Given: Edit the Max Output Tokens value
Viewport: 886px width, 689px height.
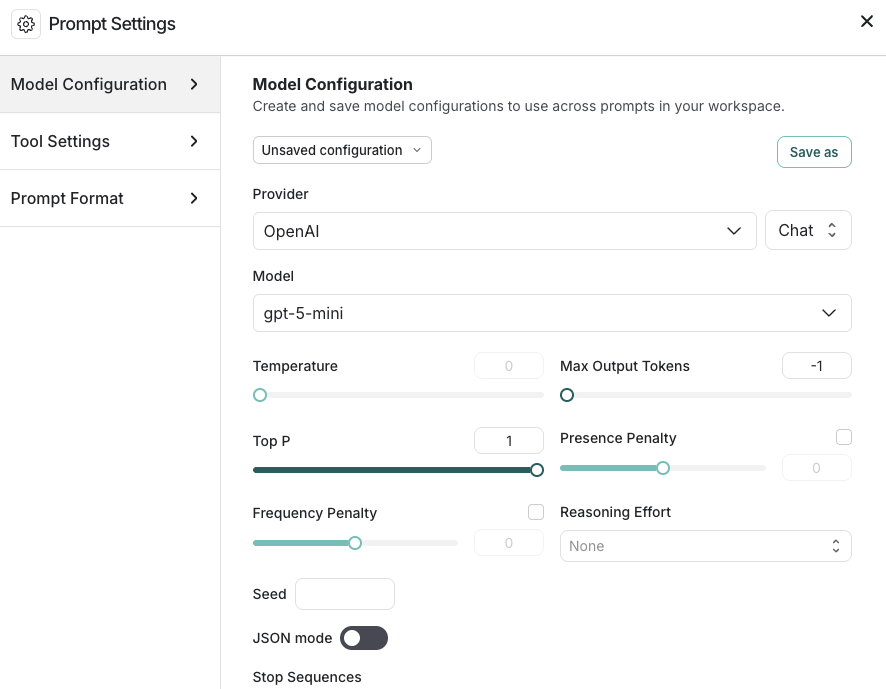Looking at the screenshot, I should tap(817, 365).
